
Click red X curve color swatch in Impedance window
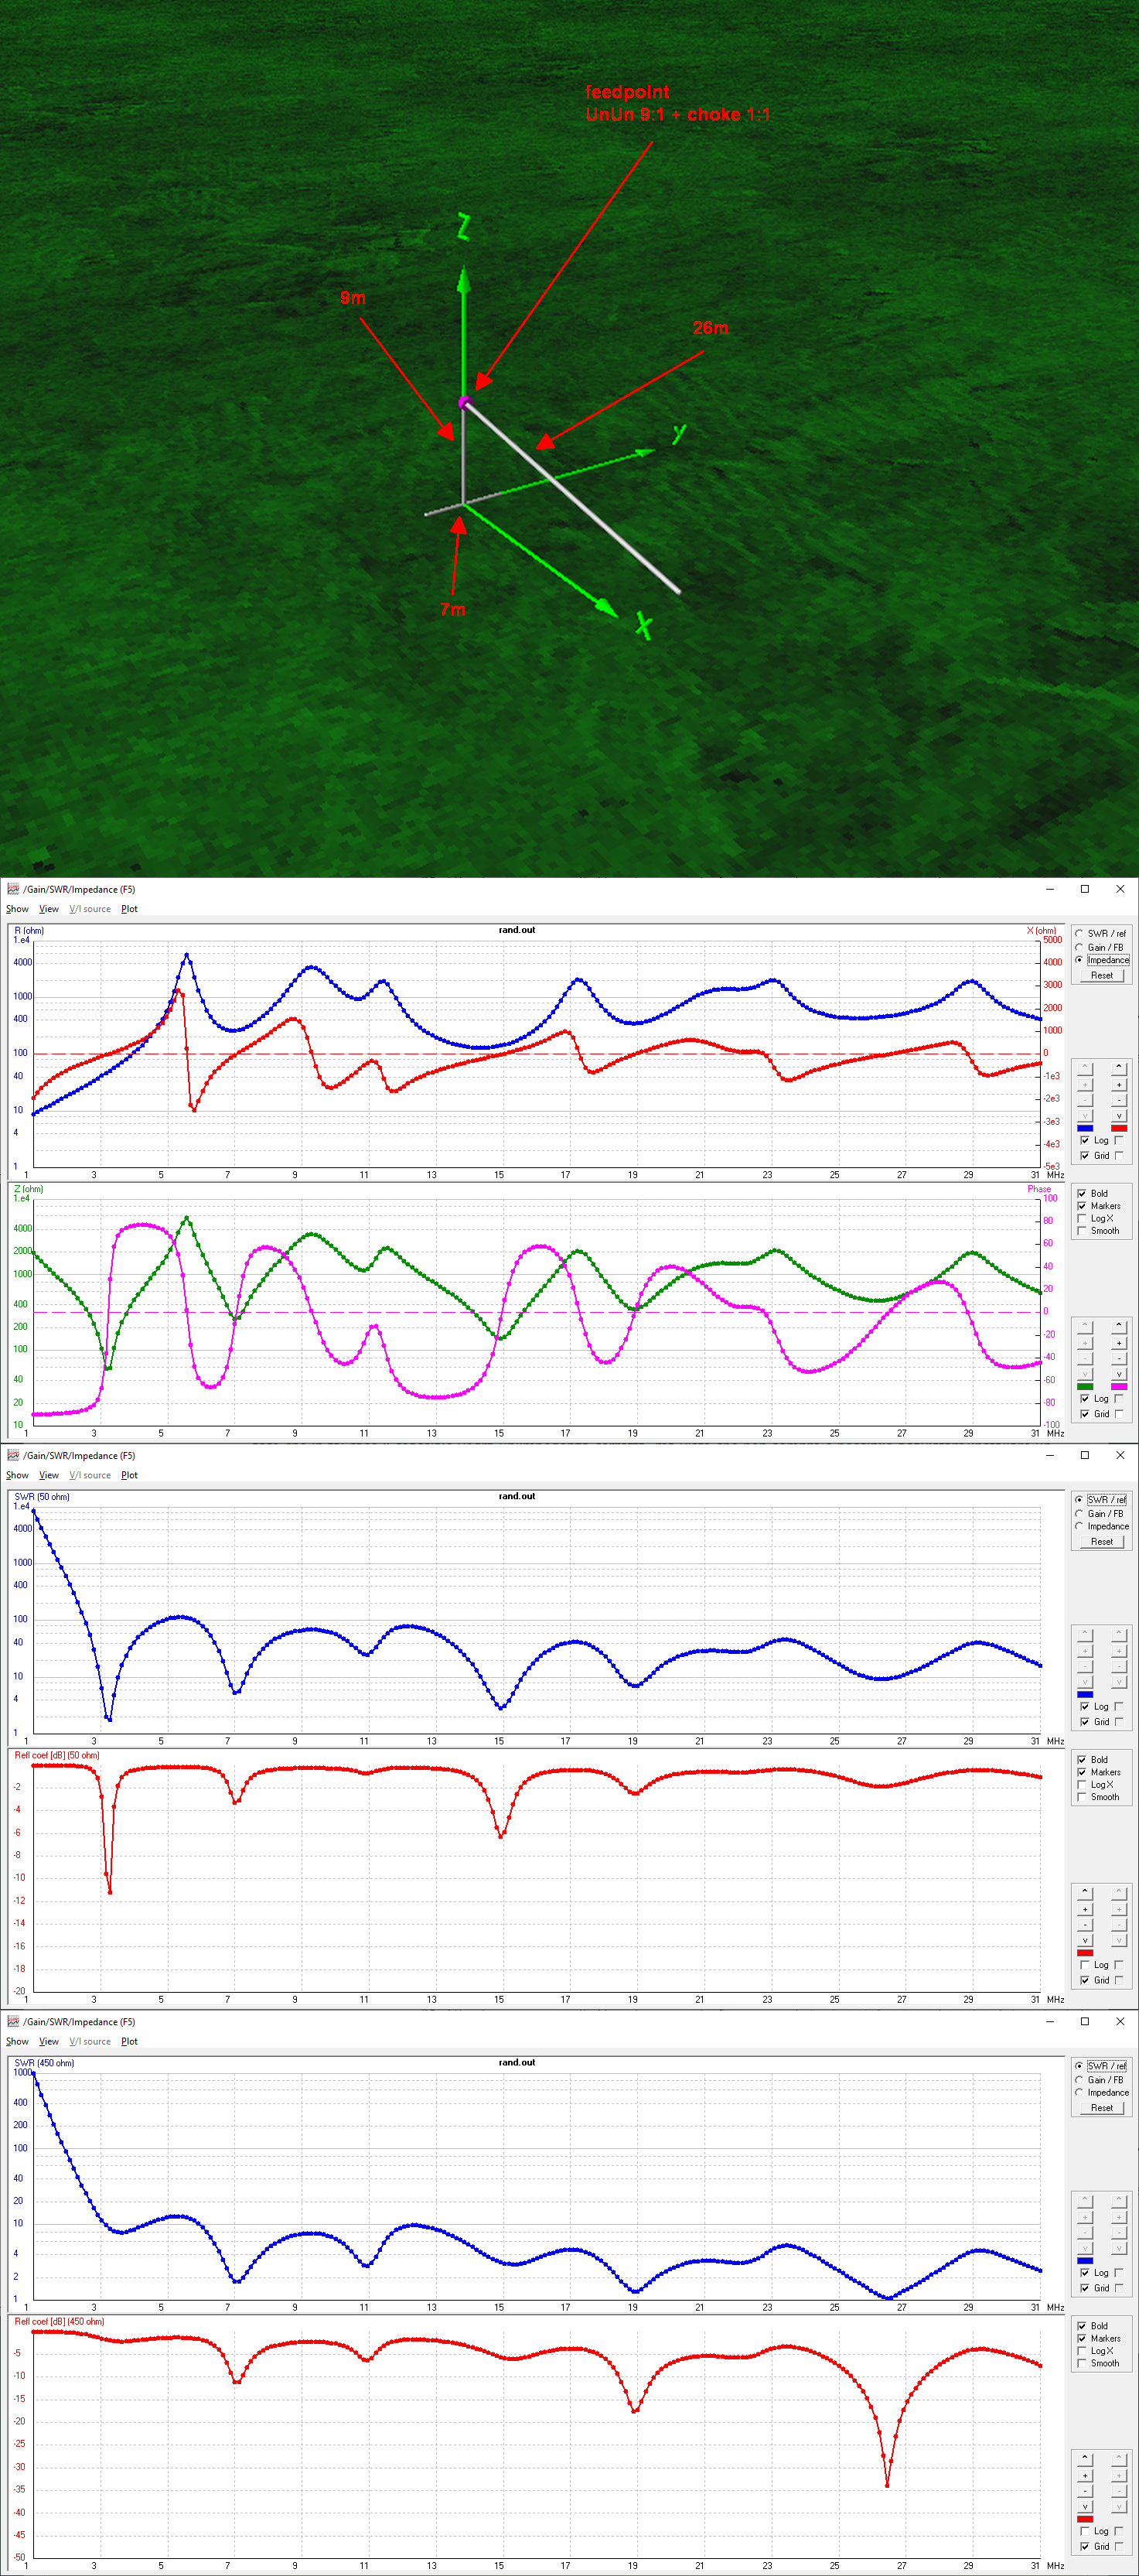[1119, 1128]
